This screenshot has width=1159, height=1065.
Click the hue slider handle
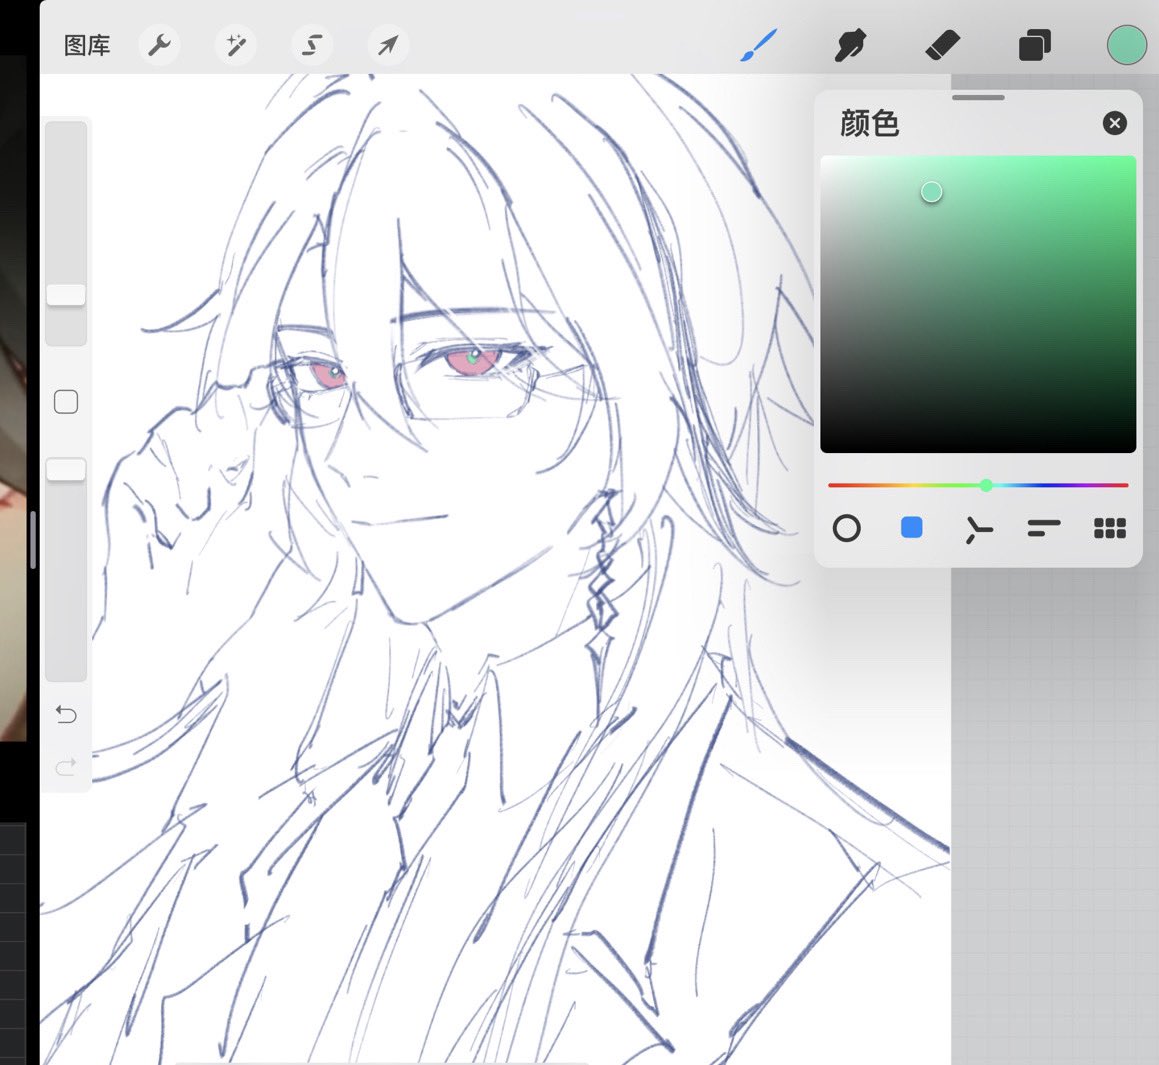[986, 485]
